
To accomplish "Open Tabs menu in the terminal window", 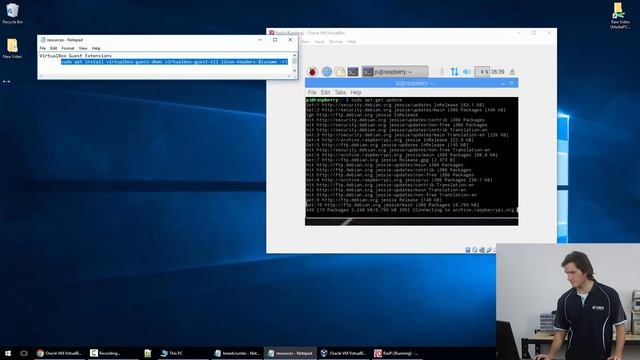I will 340,93.
